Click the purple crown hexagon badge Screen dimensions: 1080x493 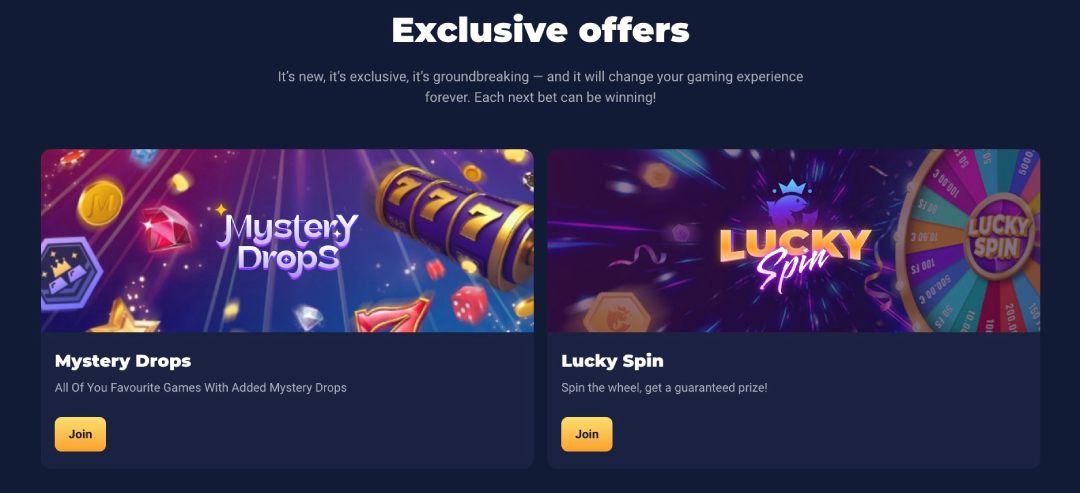click(69, 274)
